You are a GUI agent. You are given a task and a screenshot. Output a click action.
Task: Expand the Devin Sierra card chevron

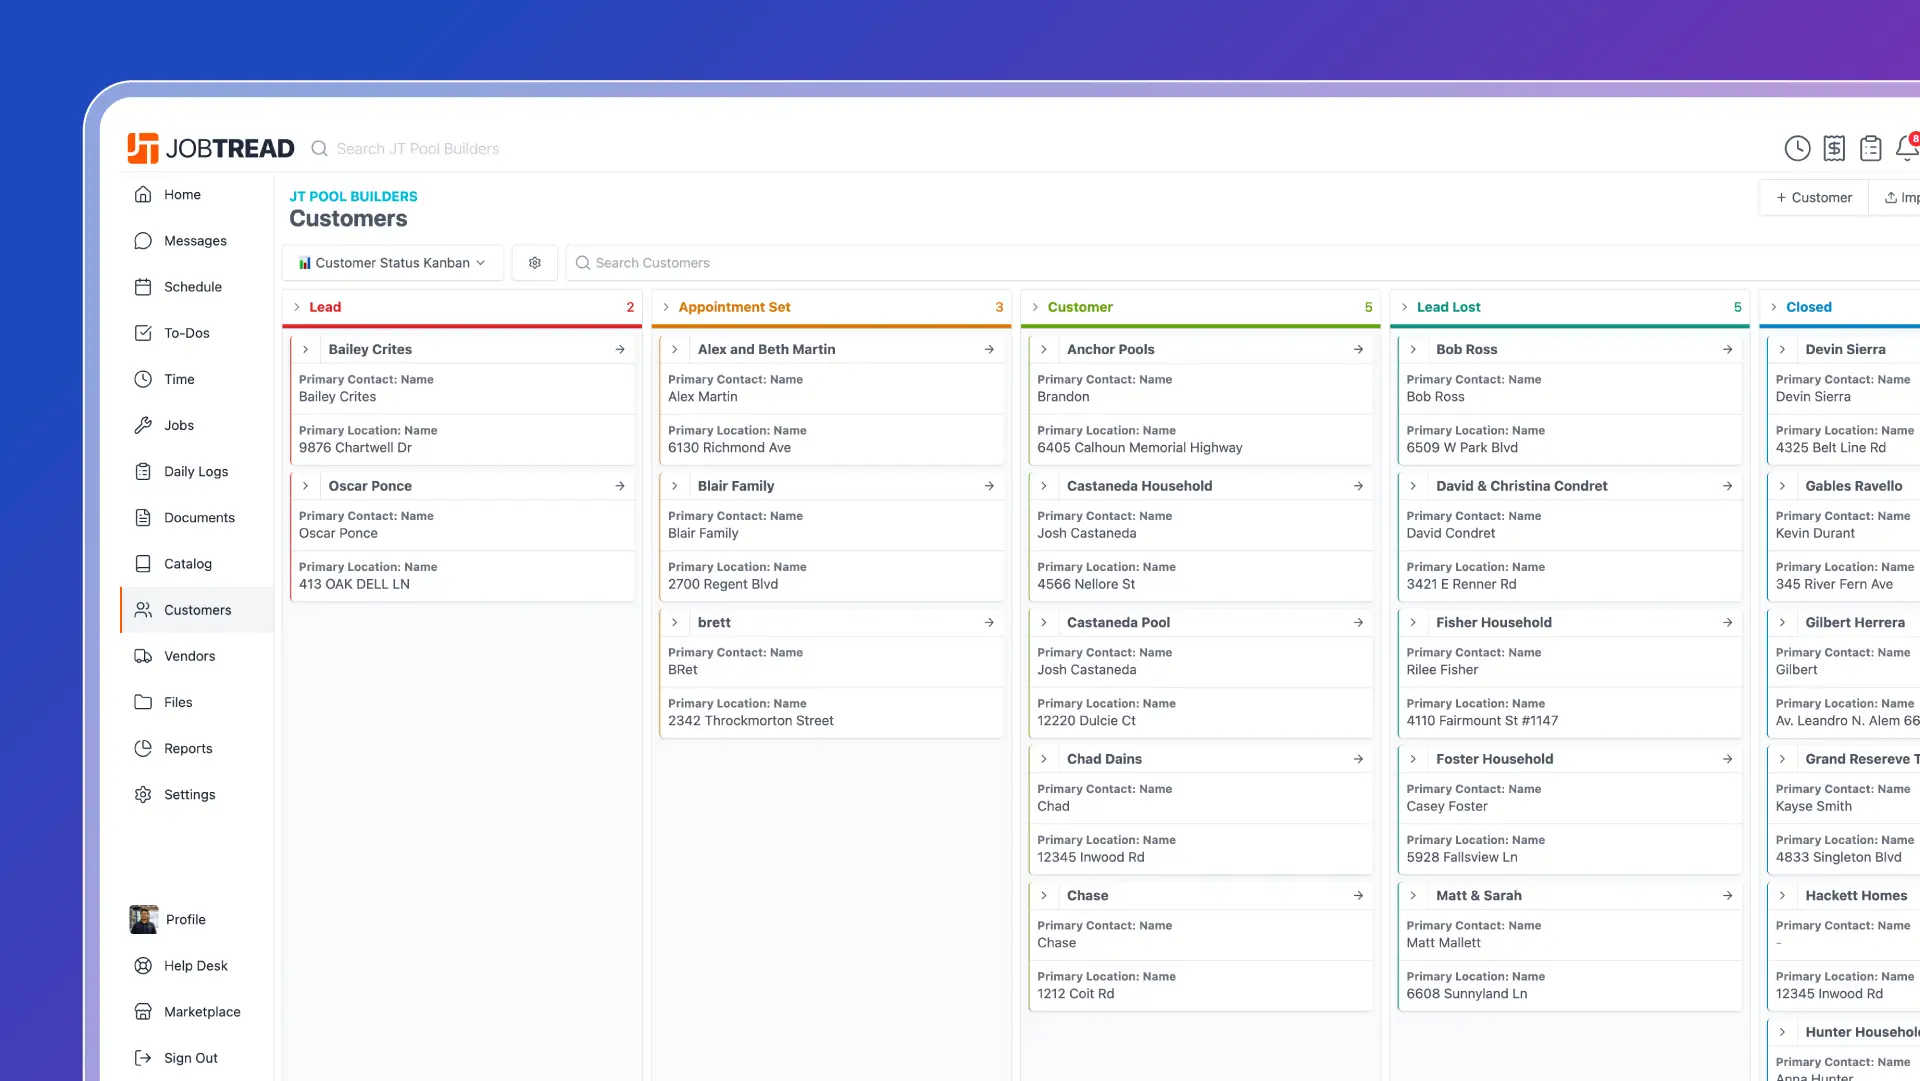(1782, 349)
